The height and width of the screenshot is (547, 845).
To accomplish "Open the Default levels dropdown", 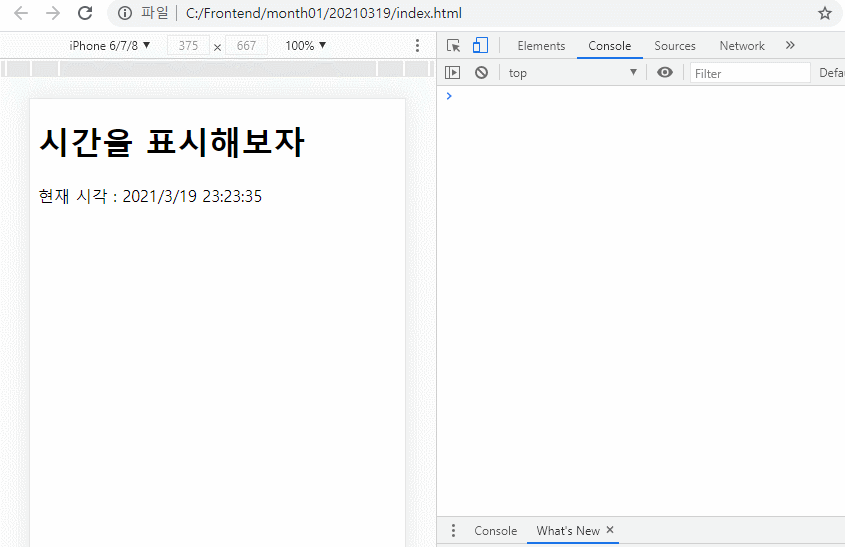I will 831,73.
